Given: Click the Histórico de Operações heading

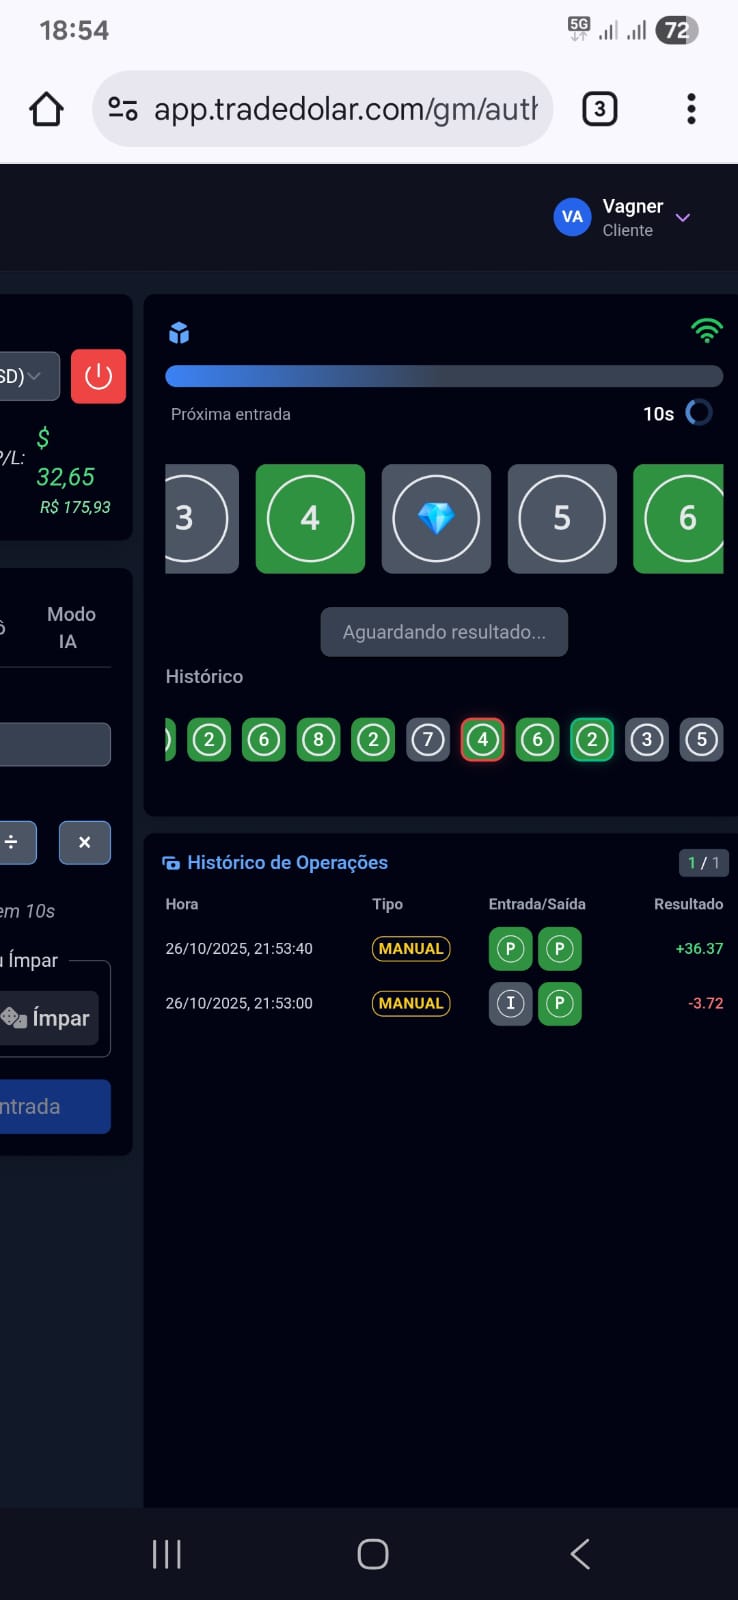Looking at the screenshot, I should (x=287, y=863).
